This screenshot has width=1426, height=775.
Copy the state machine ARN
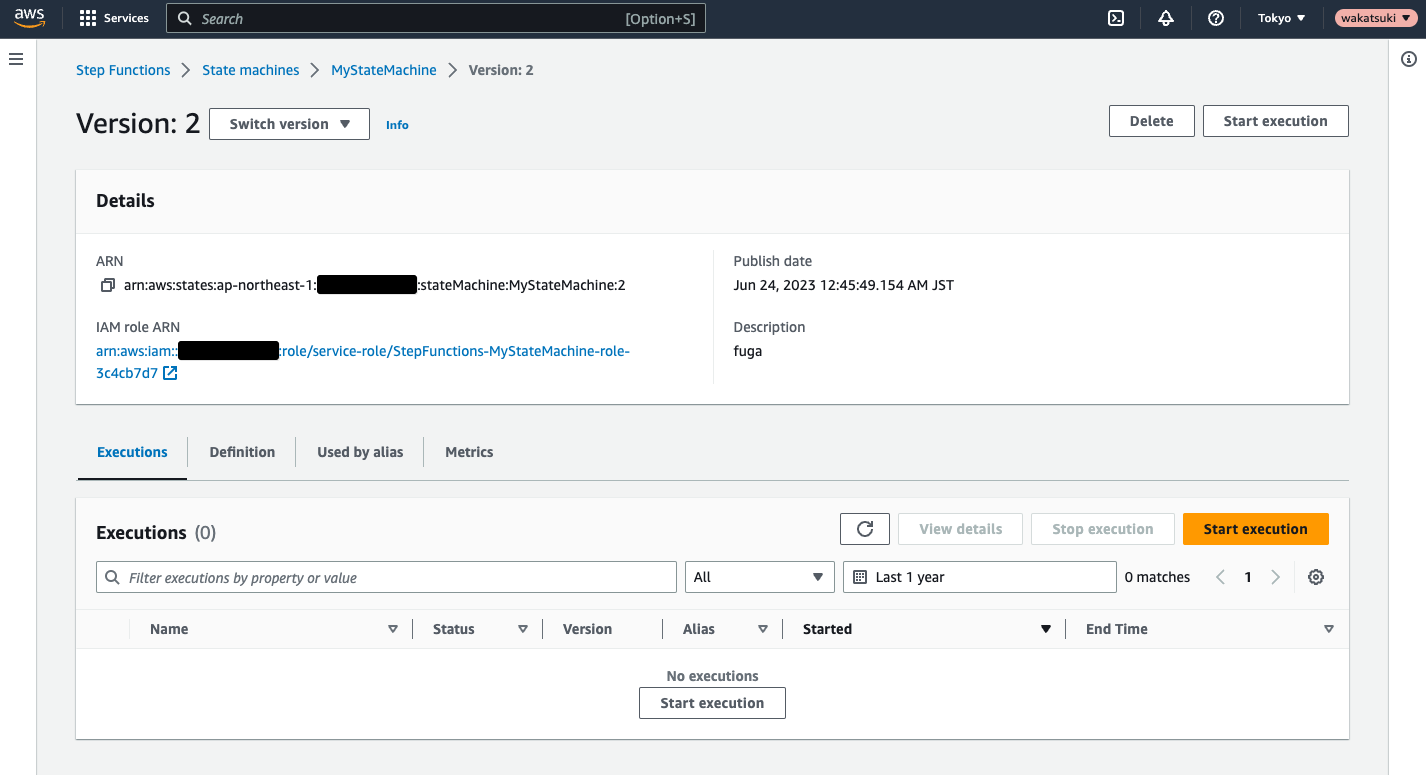pos(107,285)
